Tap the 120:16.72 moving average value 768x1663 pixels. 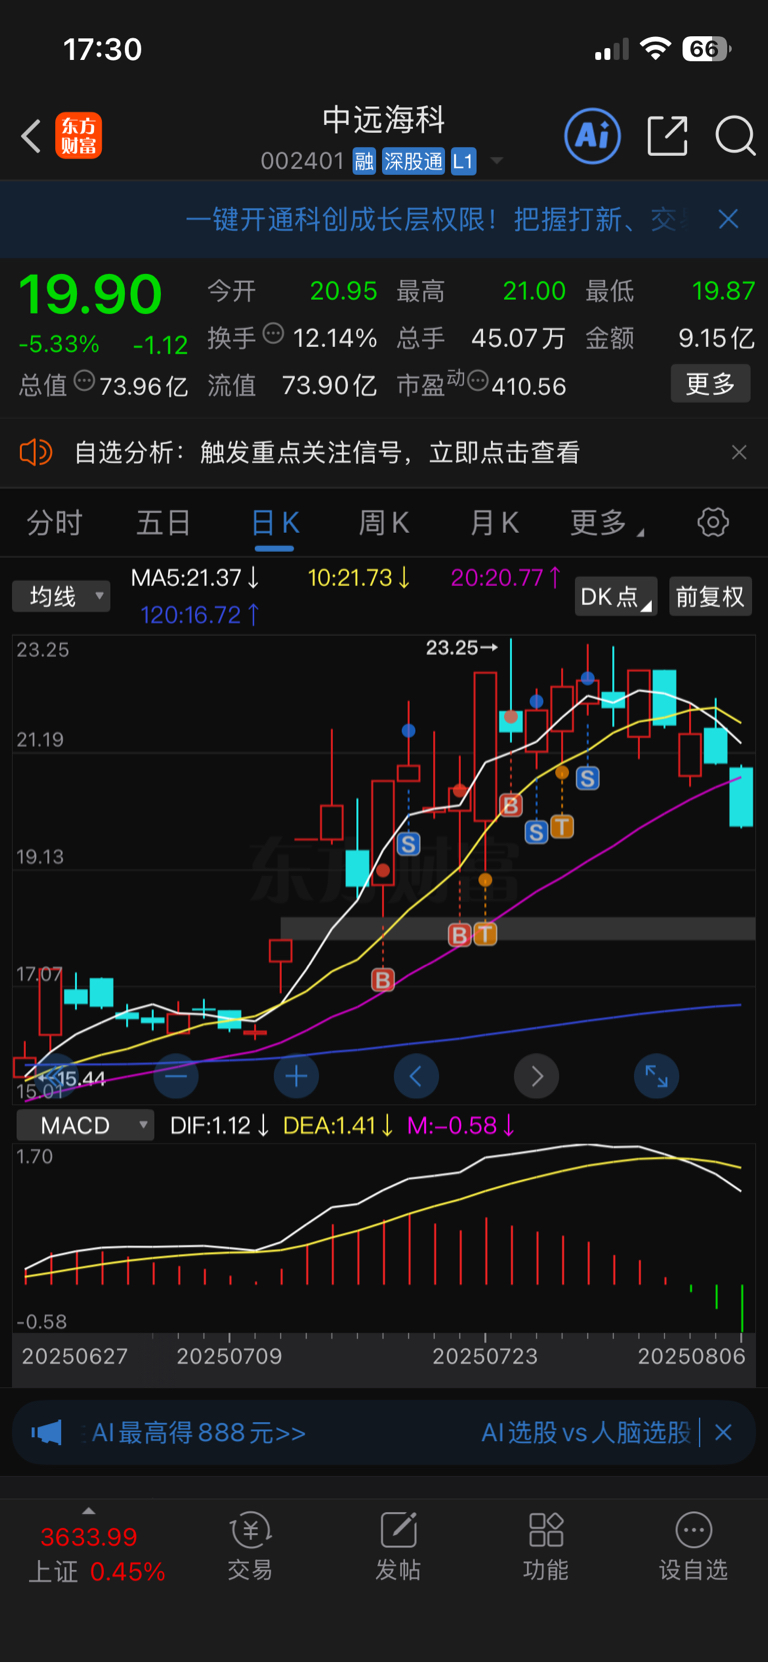click(x=200, y=615)
